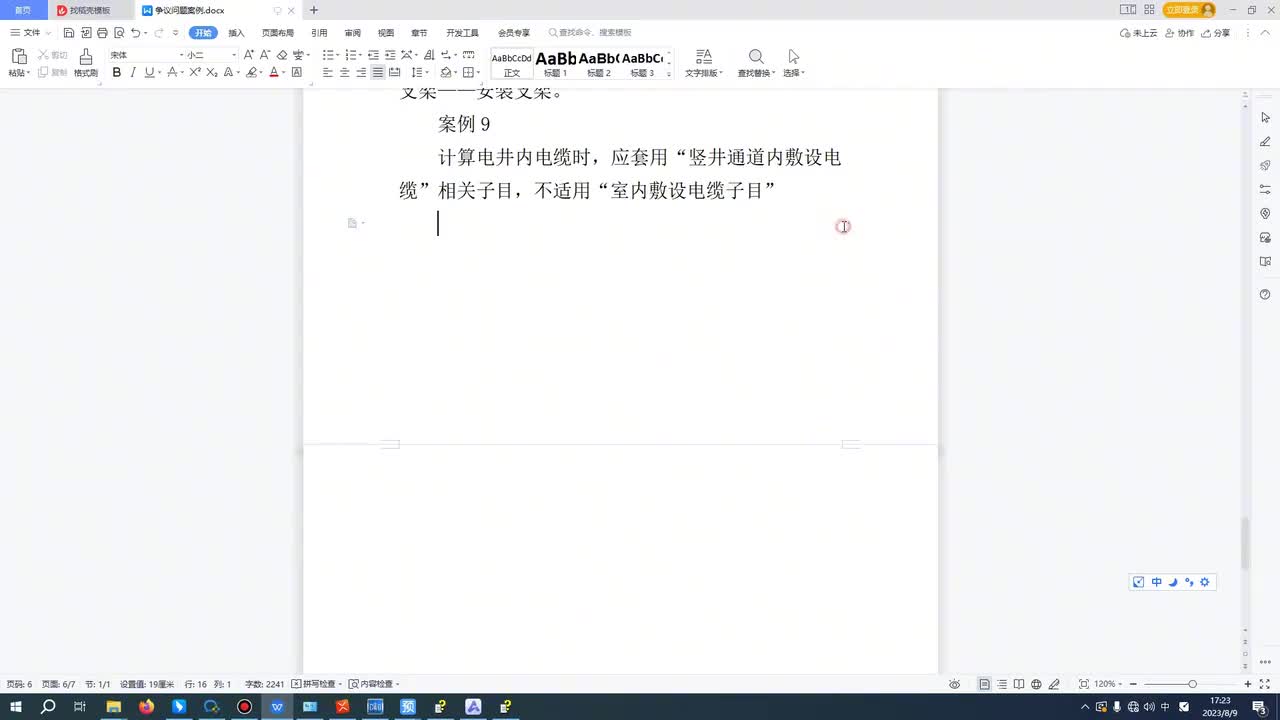Apply Bold formatting
This screenshot has width=1280, height=720.
tap(117, 73)
